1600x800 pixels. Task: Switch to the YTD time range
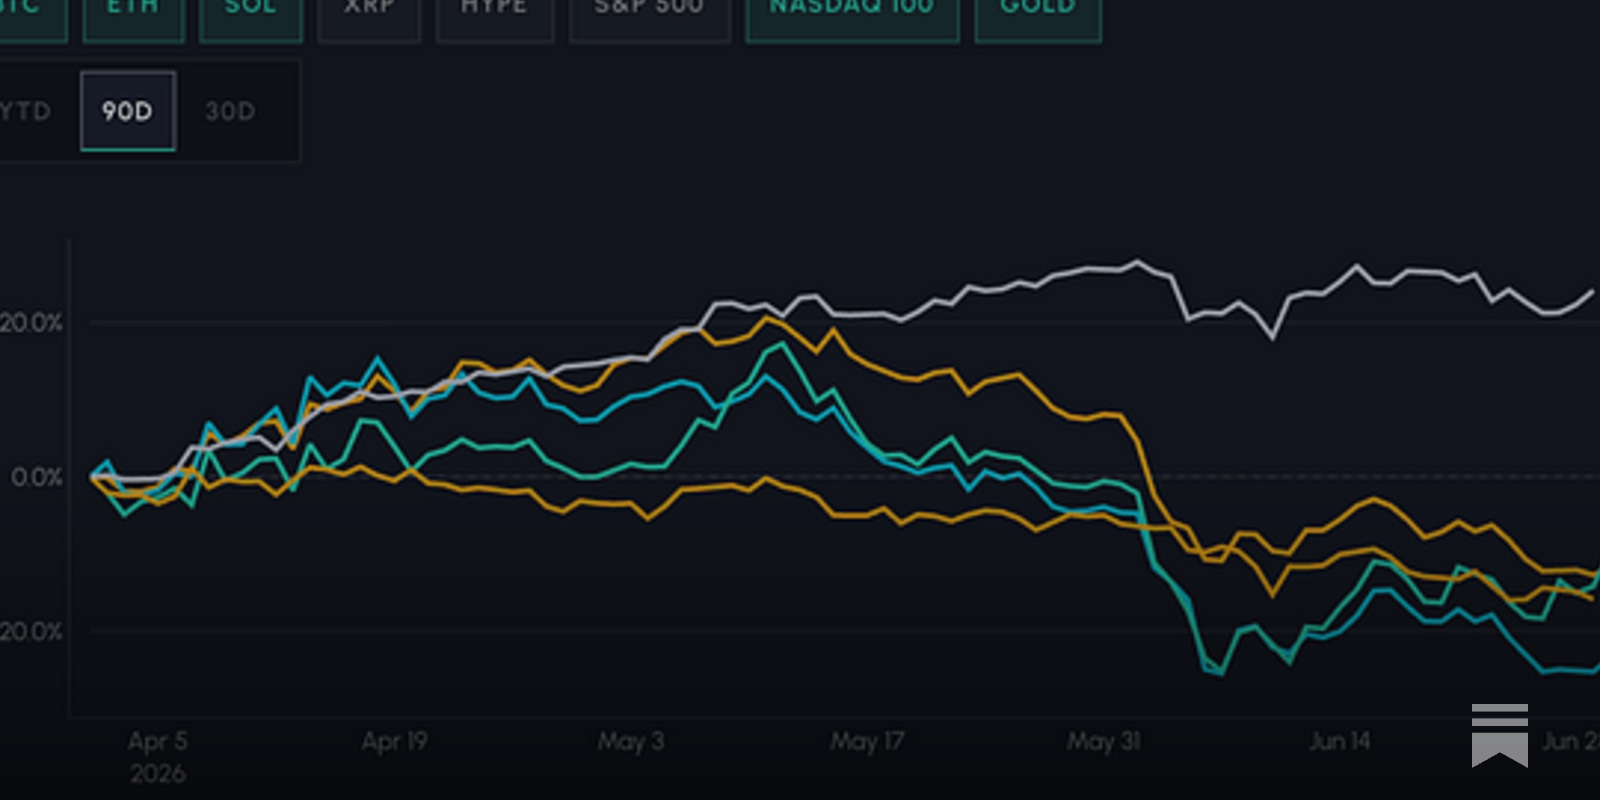tap(26, 111)
